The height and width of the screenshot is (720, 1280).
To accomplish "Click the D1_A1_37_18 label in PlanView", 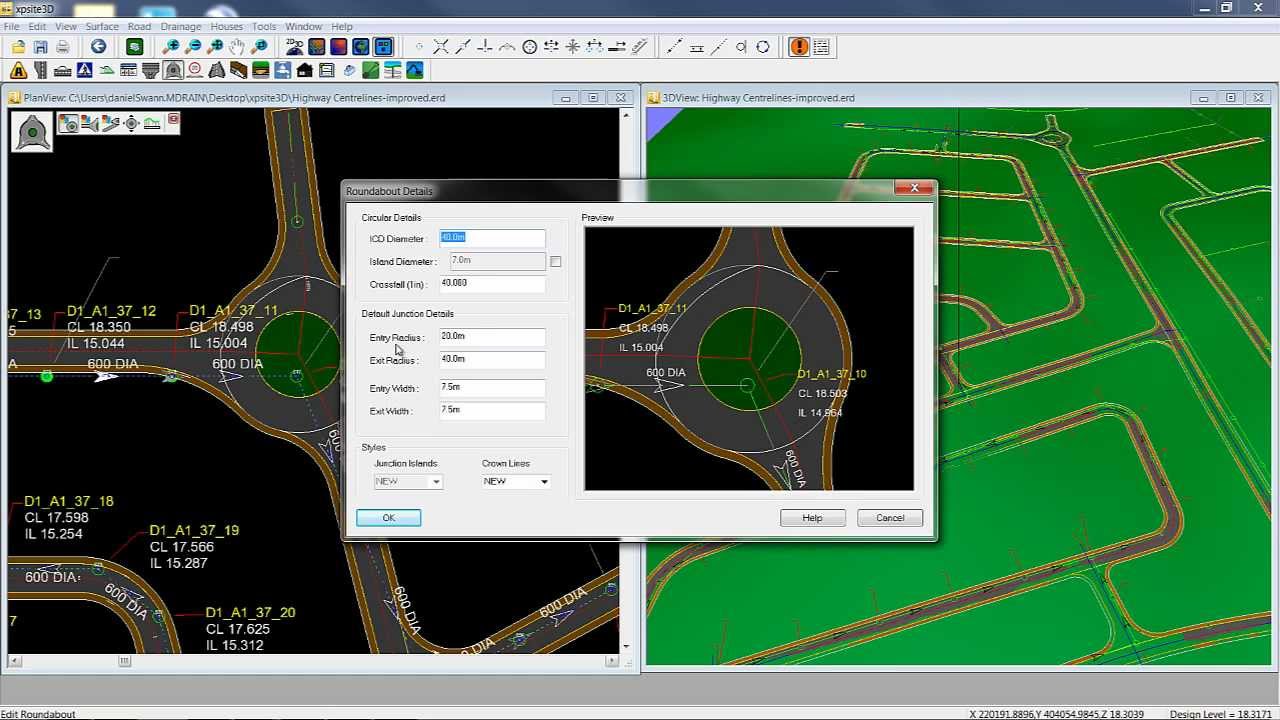I will (x=69, y=502).
